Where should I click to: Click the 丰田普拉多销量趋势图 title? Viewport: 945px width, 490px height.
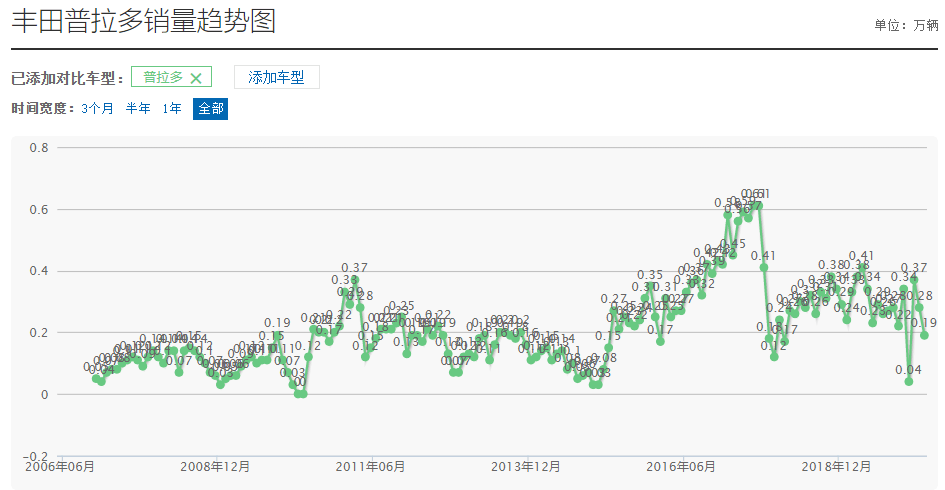coord(143,21)
